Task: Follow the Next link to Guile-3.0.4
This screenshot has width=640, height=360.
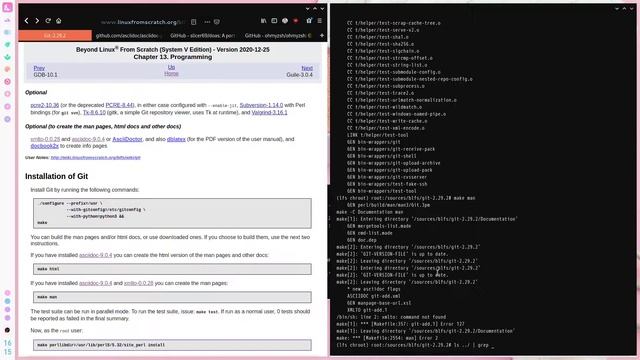Action: (x=307, y=68)
